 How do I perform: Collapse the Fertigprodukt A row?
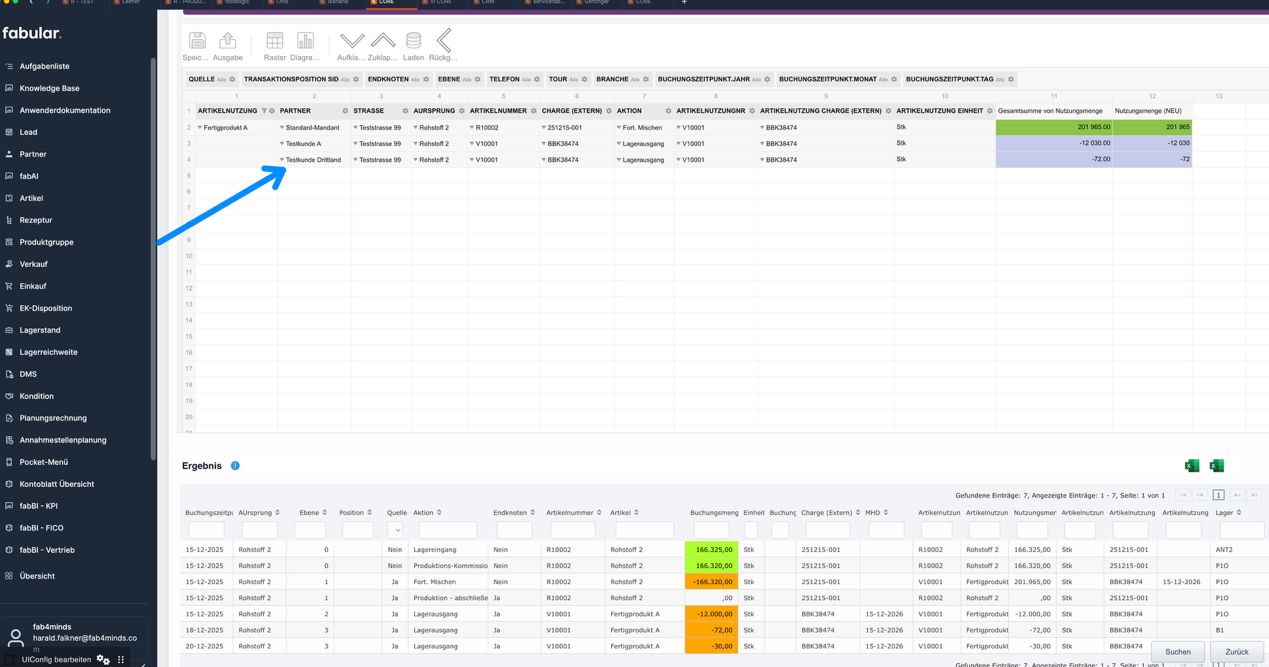(200, 128)
